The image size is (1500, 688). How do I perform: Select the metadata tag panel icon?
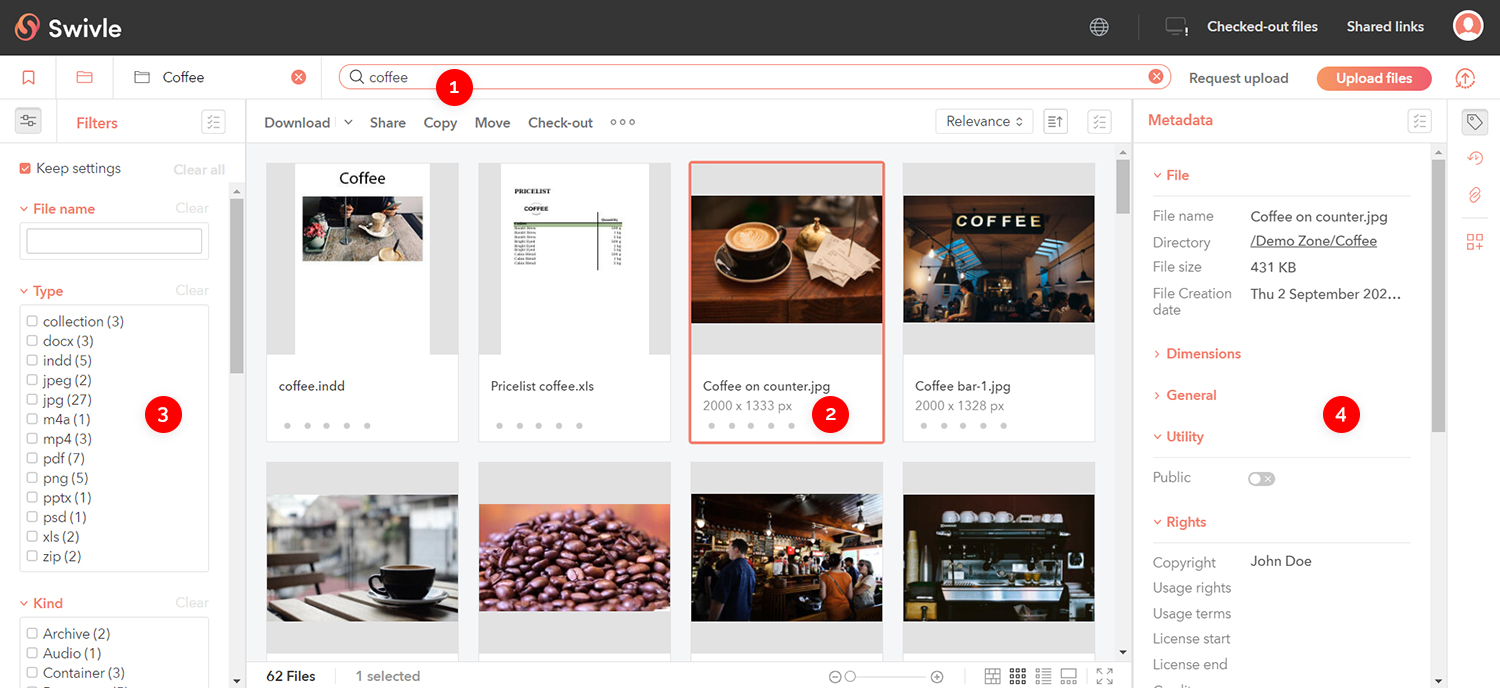click(x=1474, y=122)
